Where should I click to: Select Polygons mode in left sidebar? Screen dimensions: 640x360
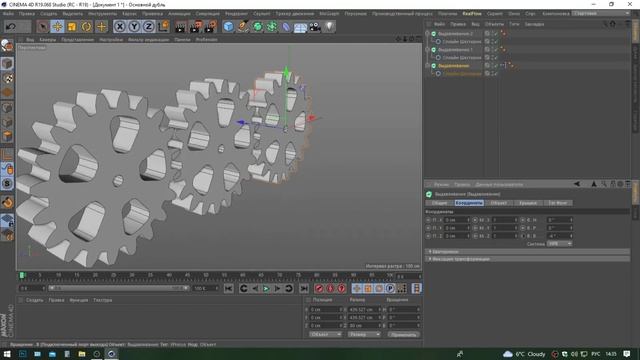point(7,136)
